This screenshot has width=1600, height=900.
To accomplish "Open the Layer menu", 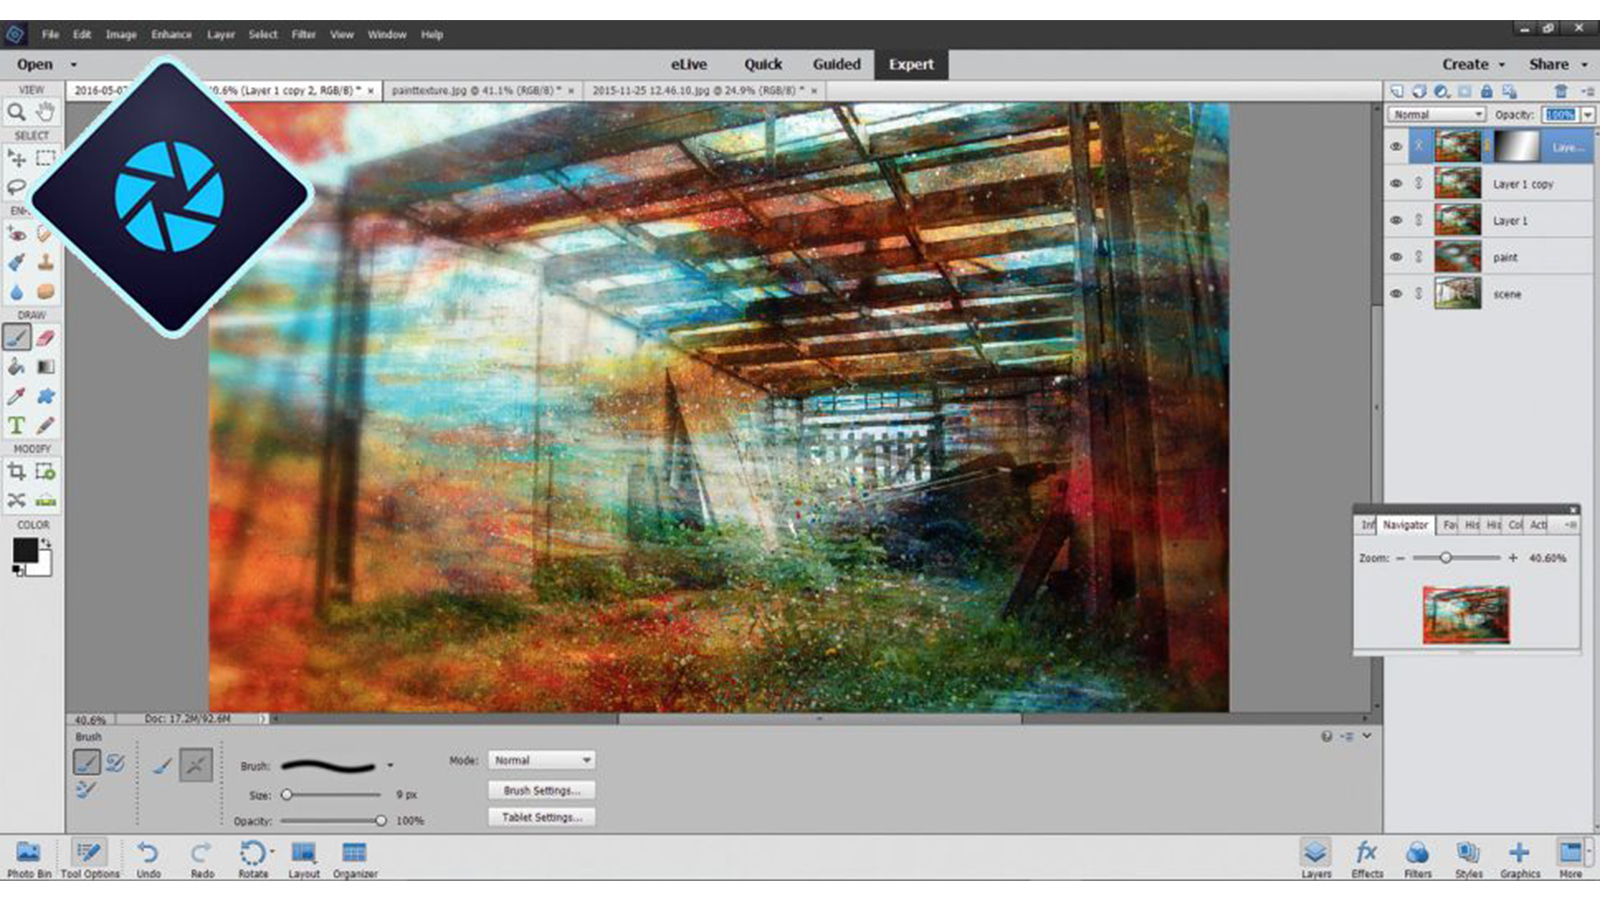I will coord(220,34).
